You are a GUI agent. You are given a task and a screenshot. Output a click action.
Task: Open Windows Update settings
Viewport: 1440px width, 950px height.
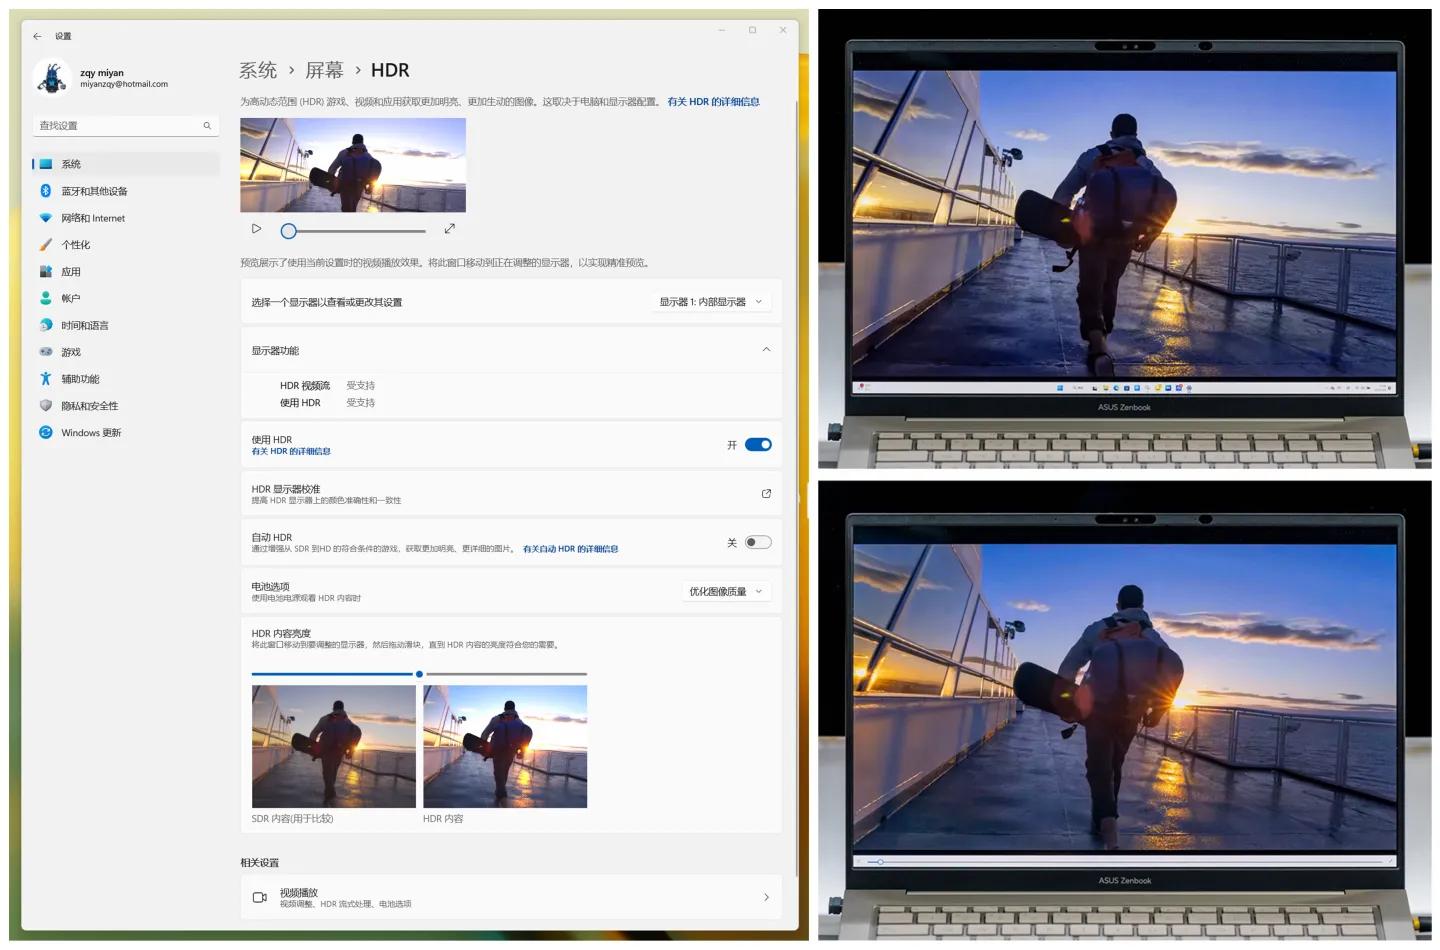91,432
